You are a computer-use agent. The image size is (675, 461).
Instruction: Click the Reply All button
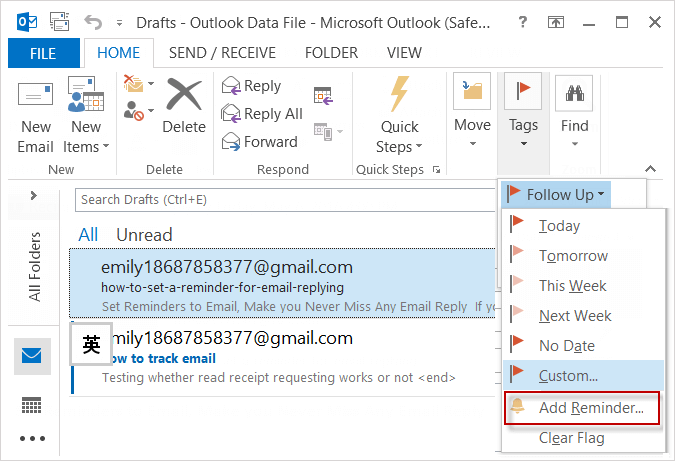pyautogui.click(x=262, y=114)
